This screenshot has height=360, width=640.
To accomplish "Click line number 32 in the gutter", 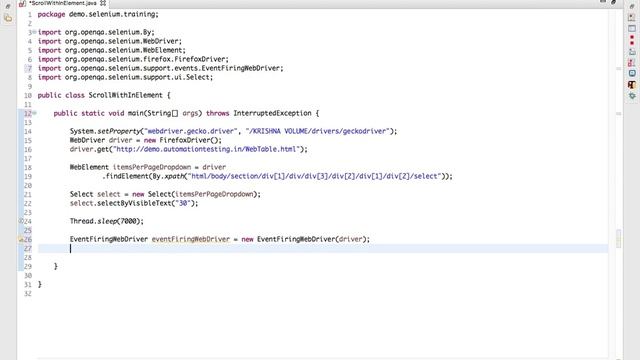I will [27, 293].
